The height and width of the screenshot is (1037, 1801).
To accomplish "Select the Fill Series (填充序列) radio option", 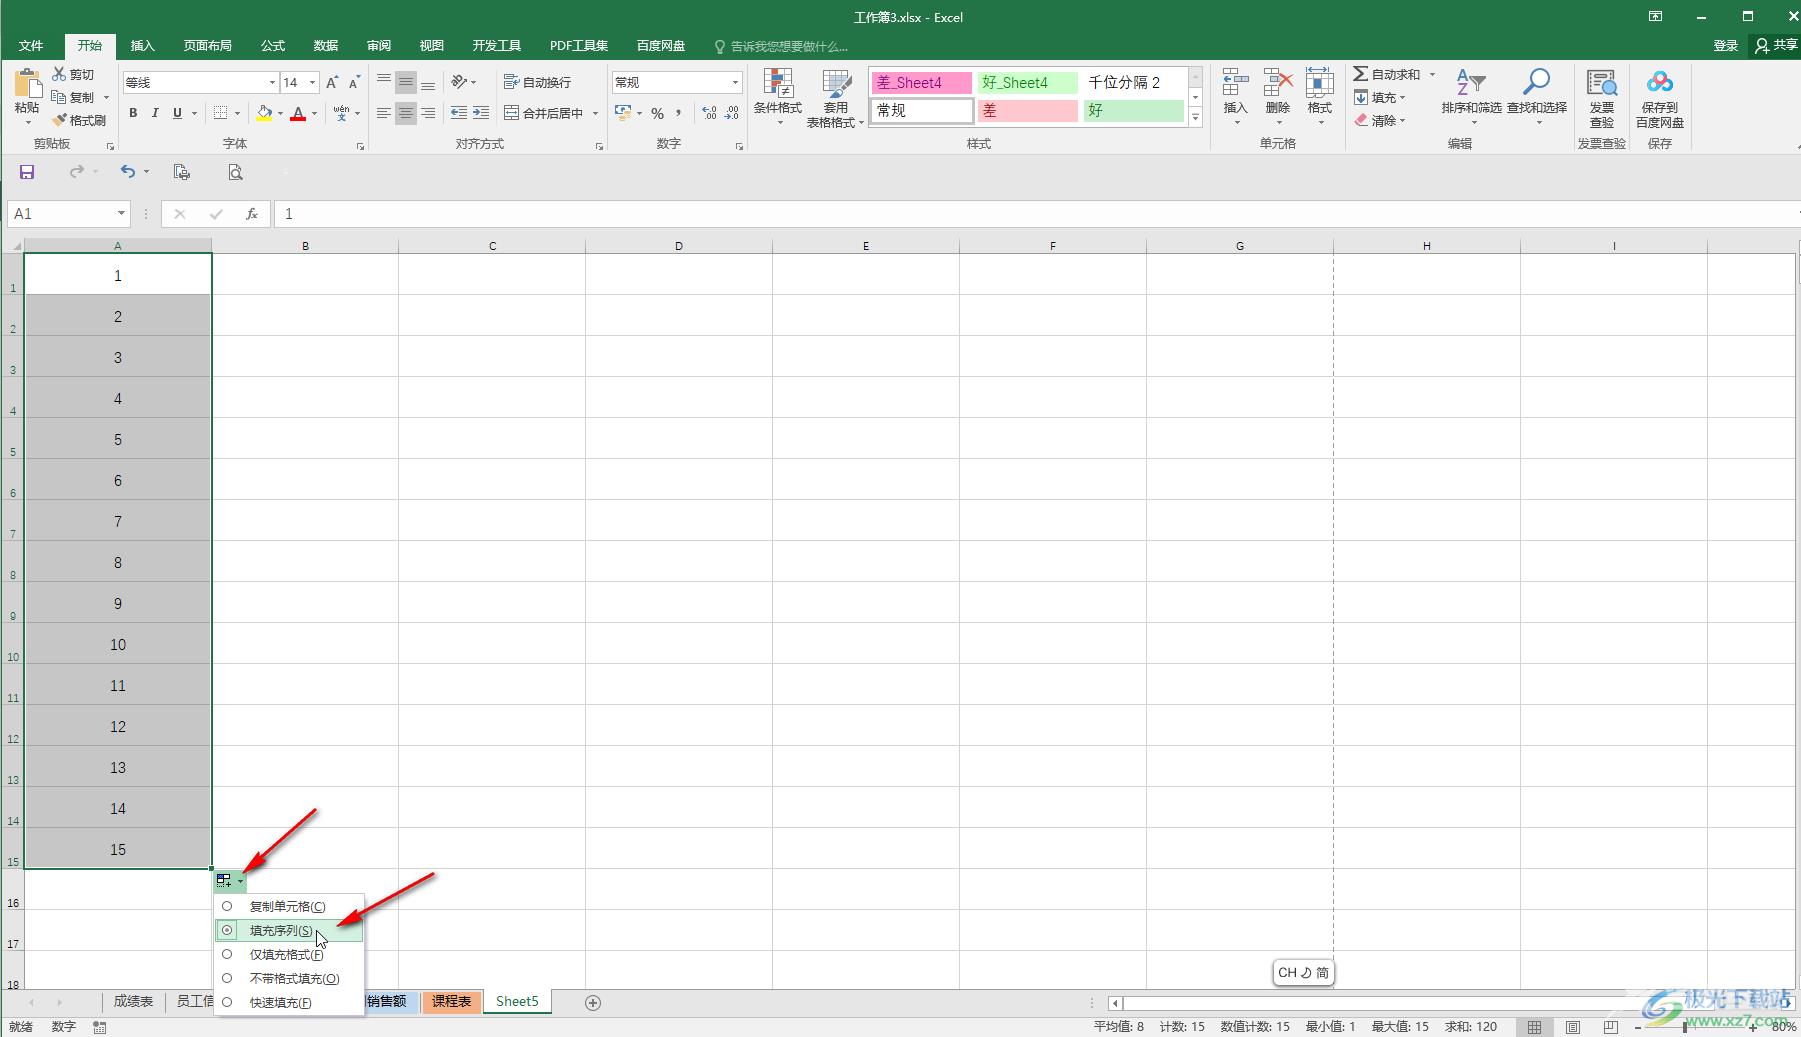I will 227,930.
